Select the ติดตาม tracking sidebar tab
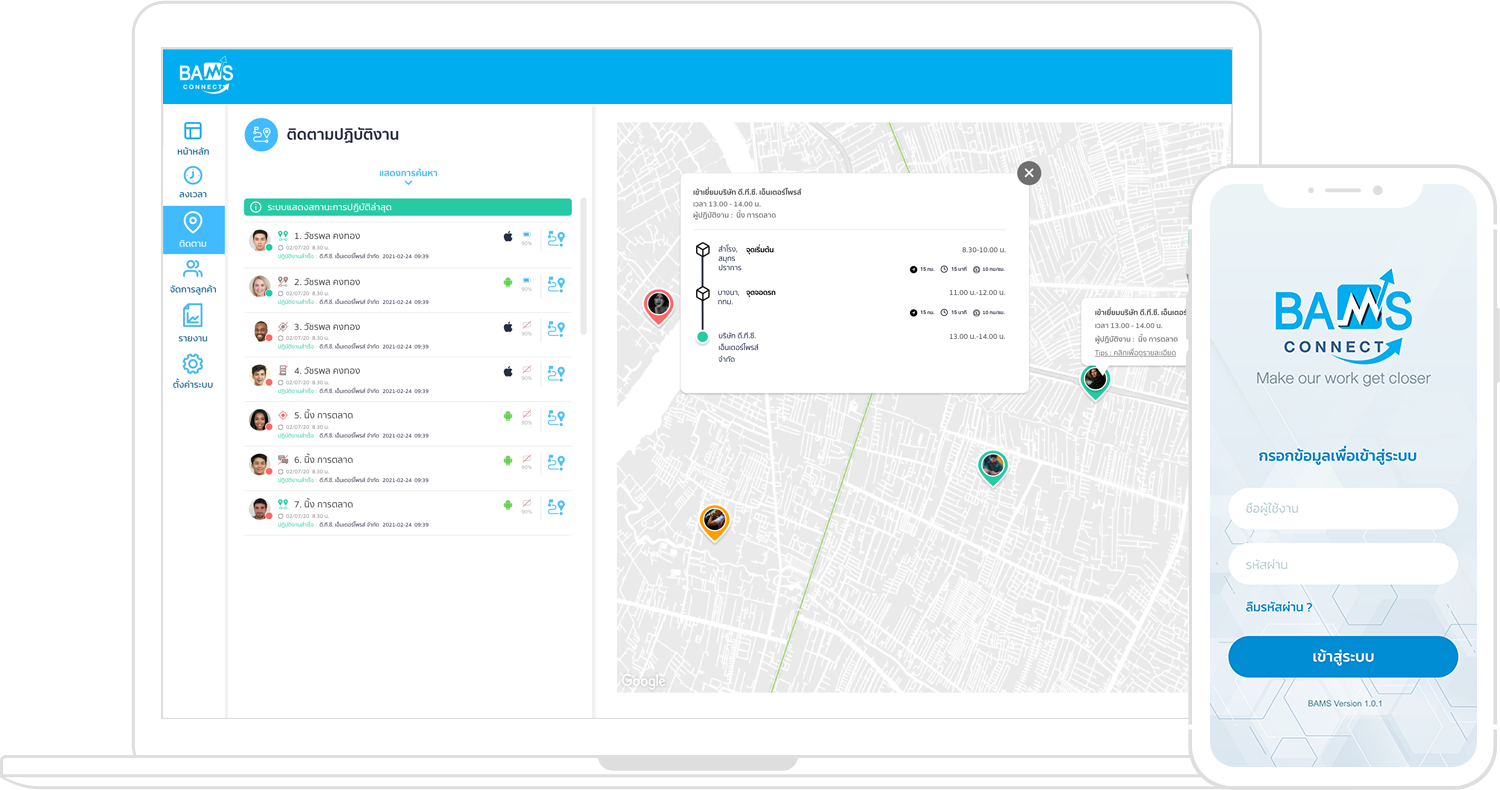 (x=193, y=229)
